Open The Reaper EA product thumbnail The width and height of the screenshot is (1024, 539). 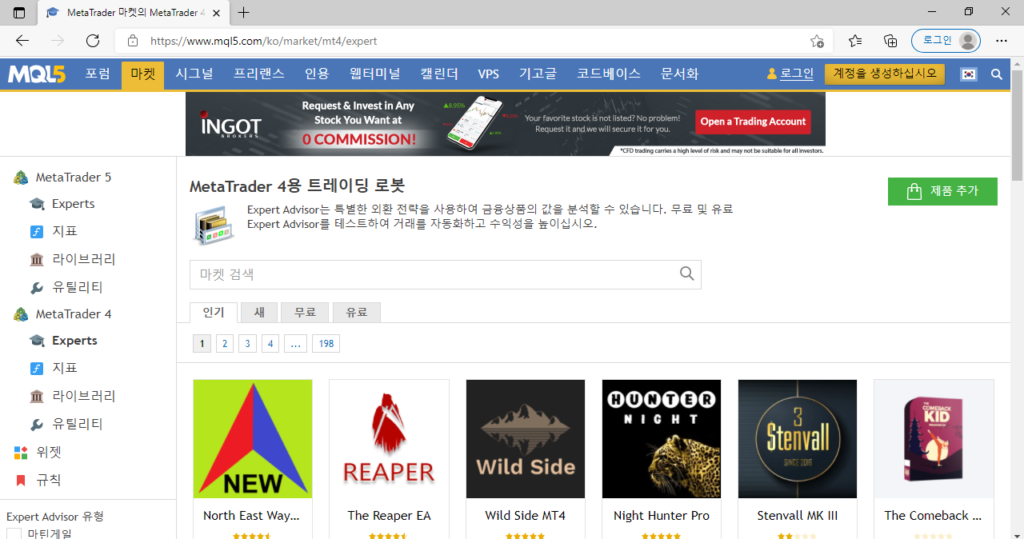tap(389, 439)
